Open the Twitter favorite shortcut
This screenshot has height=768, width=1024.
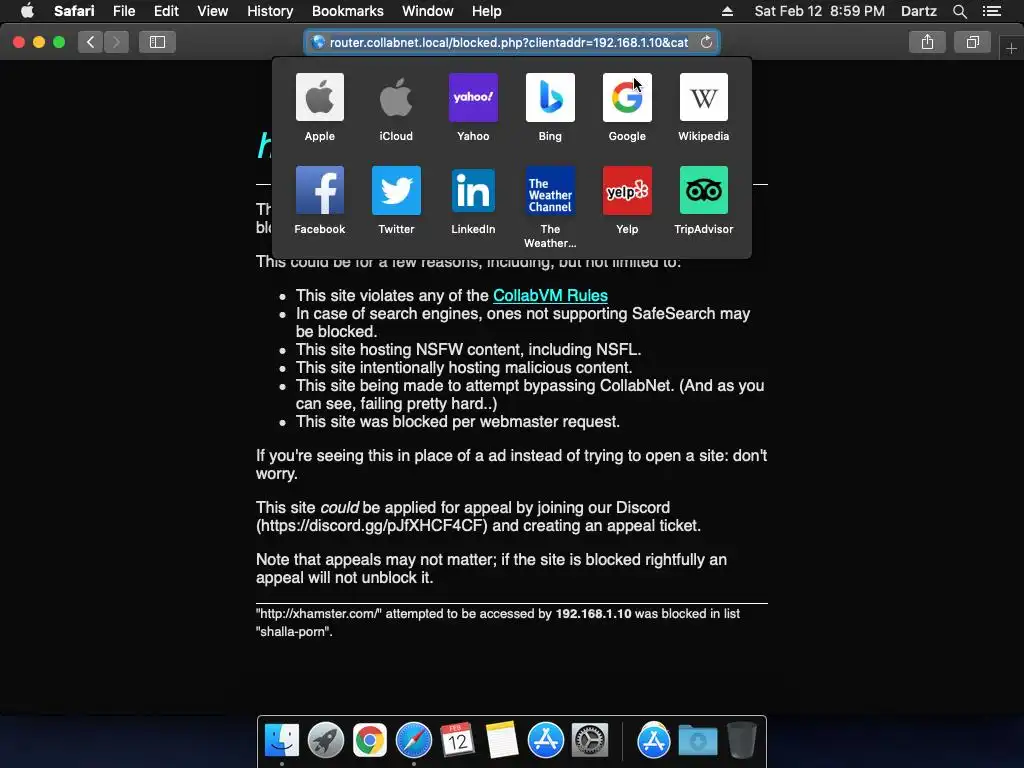tap(396, 190)
